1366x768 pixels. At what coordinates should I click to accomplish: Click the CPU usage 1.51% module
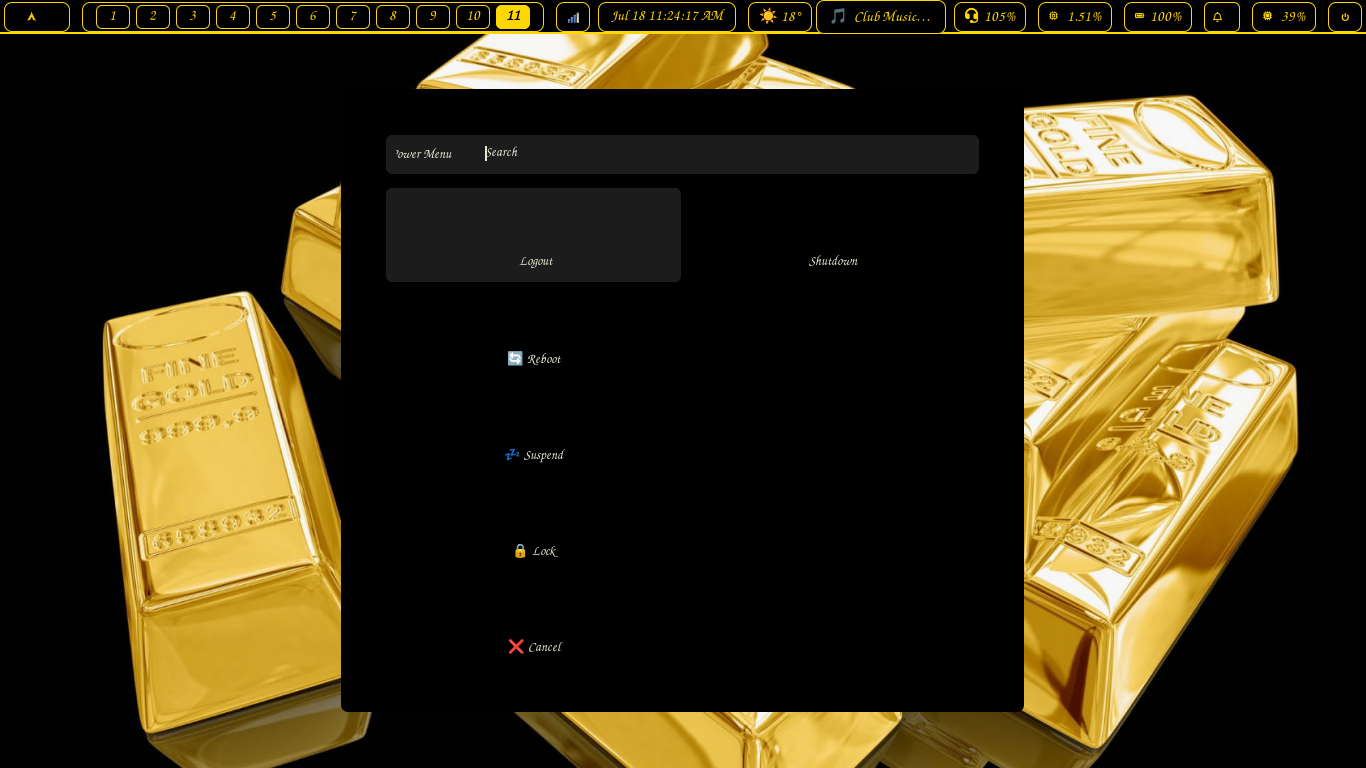pos(1075,17)
